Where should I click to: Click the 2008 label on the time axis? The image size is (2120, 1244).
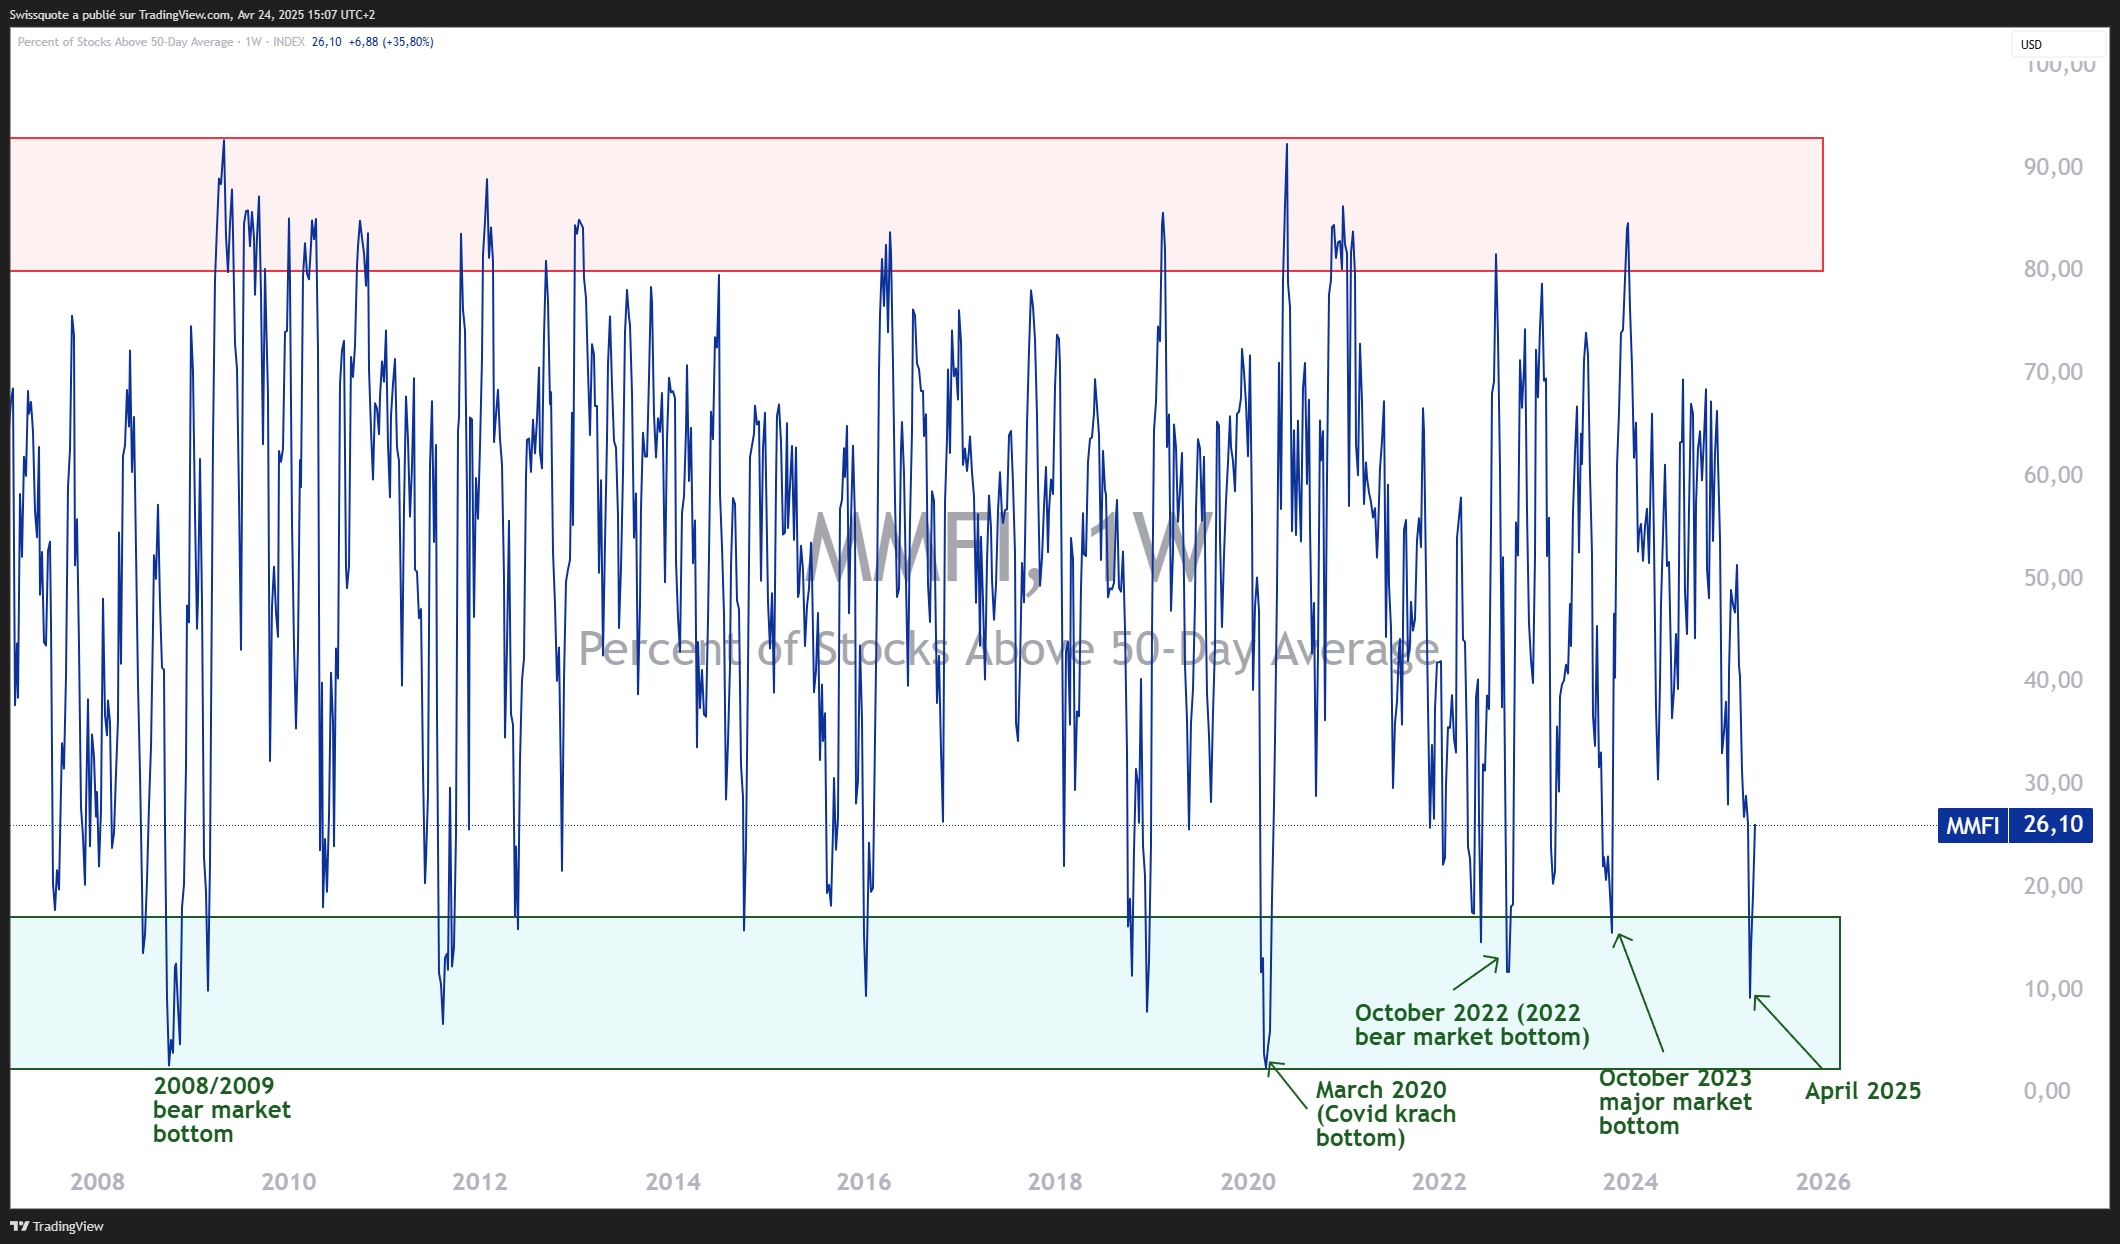pos(97,1182)
